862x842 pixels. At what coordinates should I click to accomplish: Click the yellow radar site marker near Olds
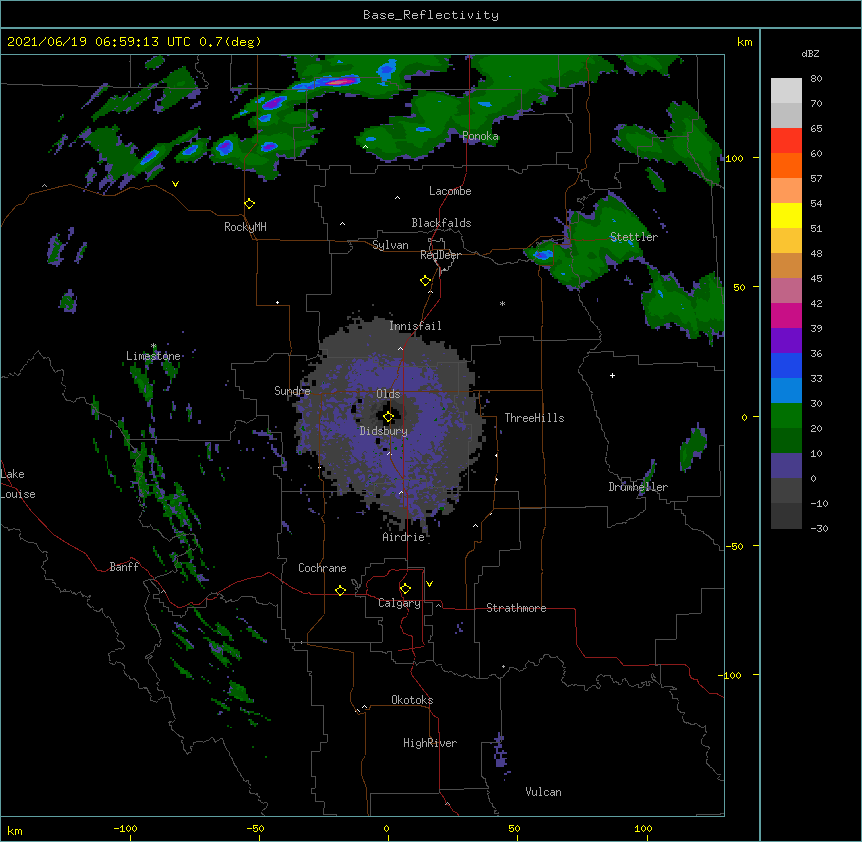pyautogui.click(x=388, y=417)
